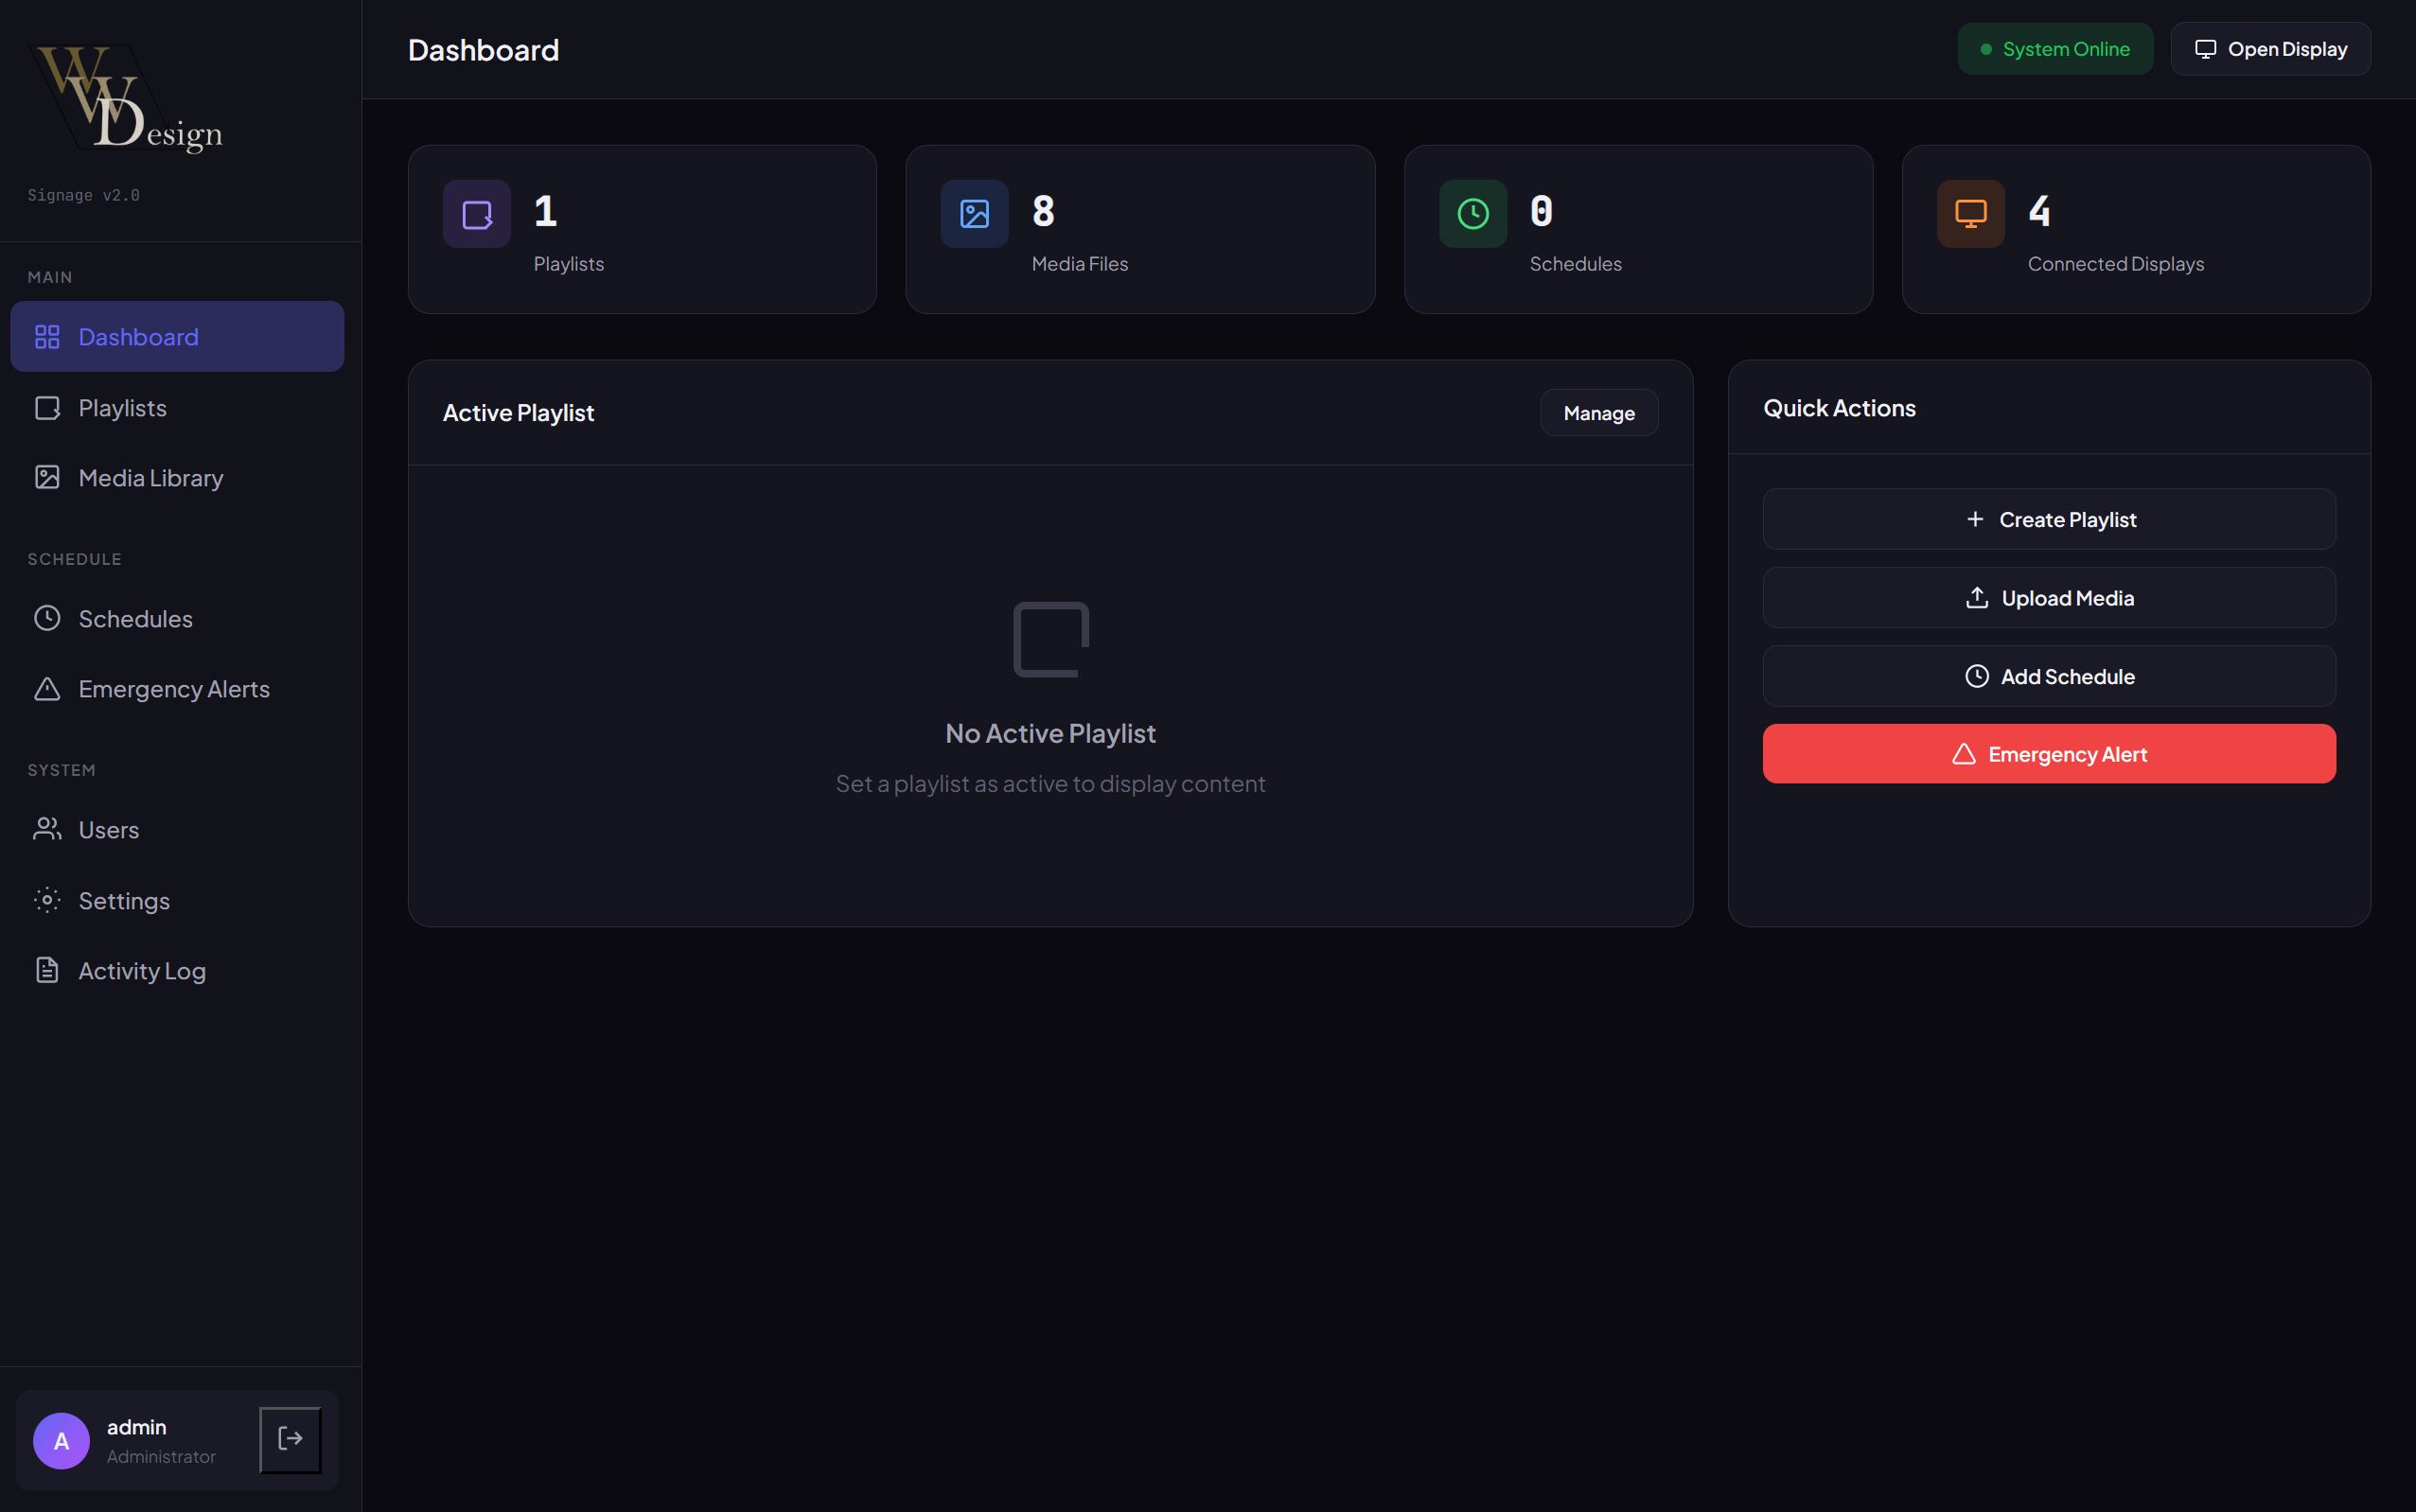Click the orange Connected Displays monitor icon
Screen dimensions: 2416x1512
[x=1970, y=214]
